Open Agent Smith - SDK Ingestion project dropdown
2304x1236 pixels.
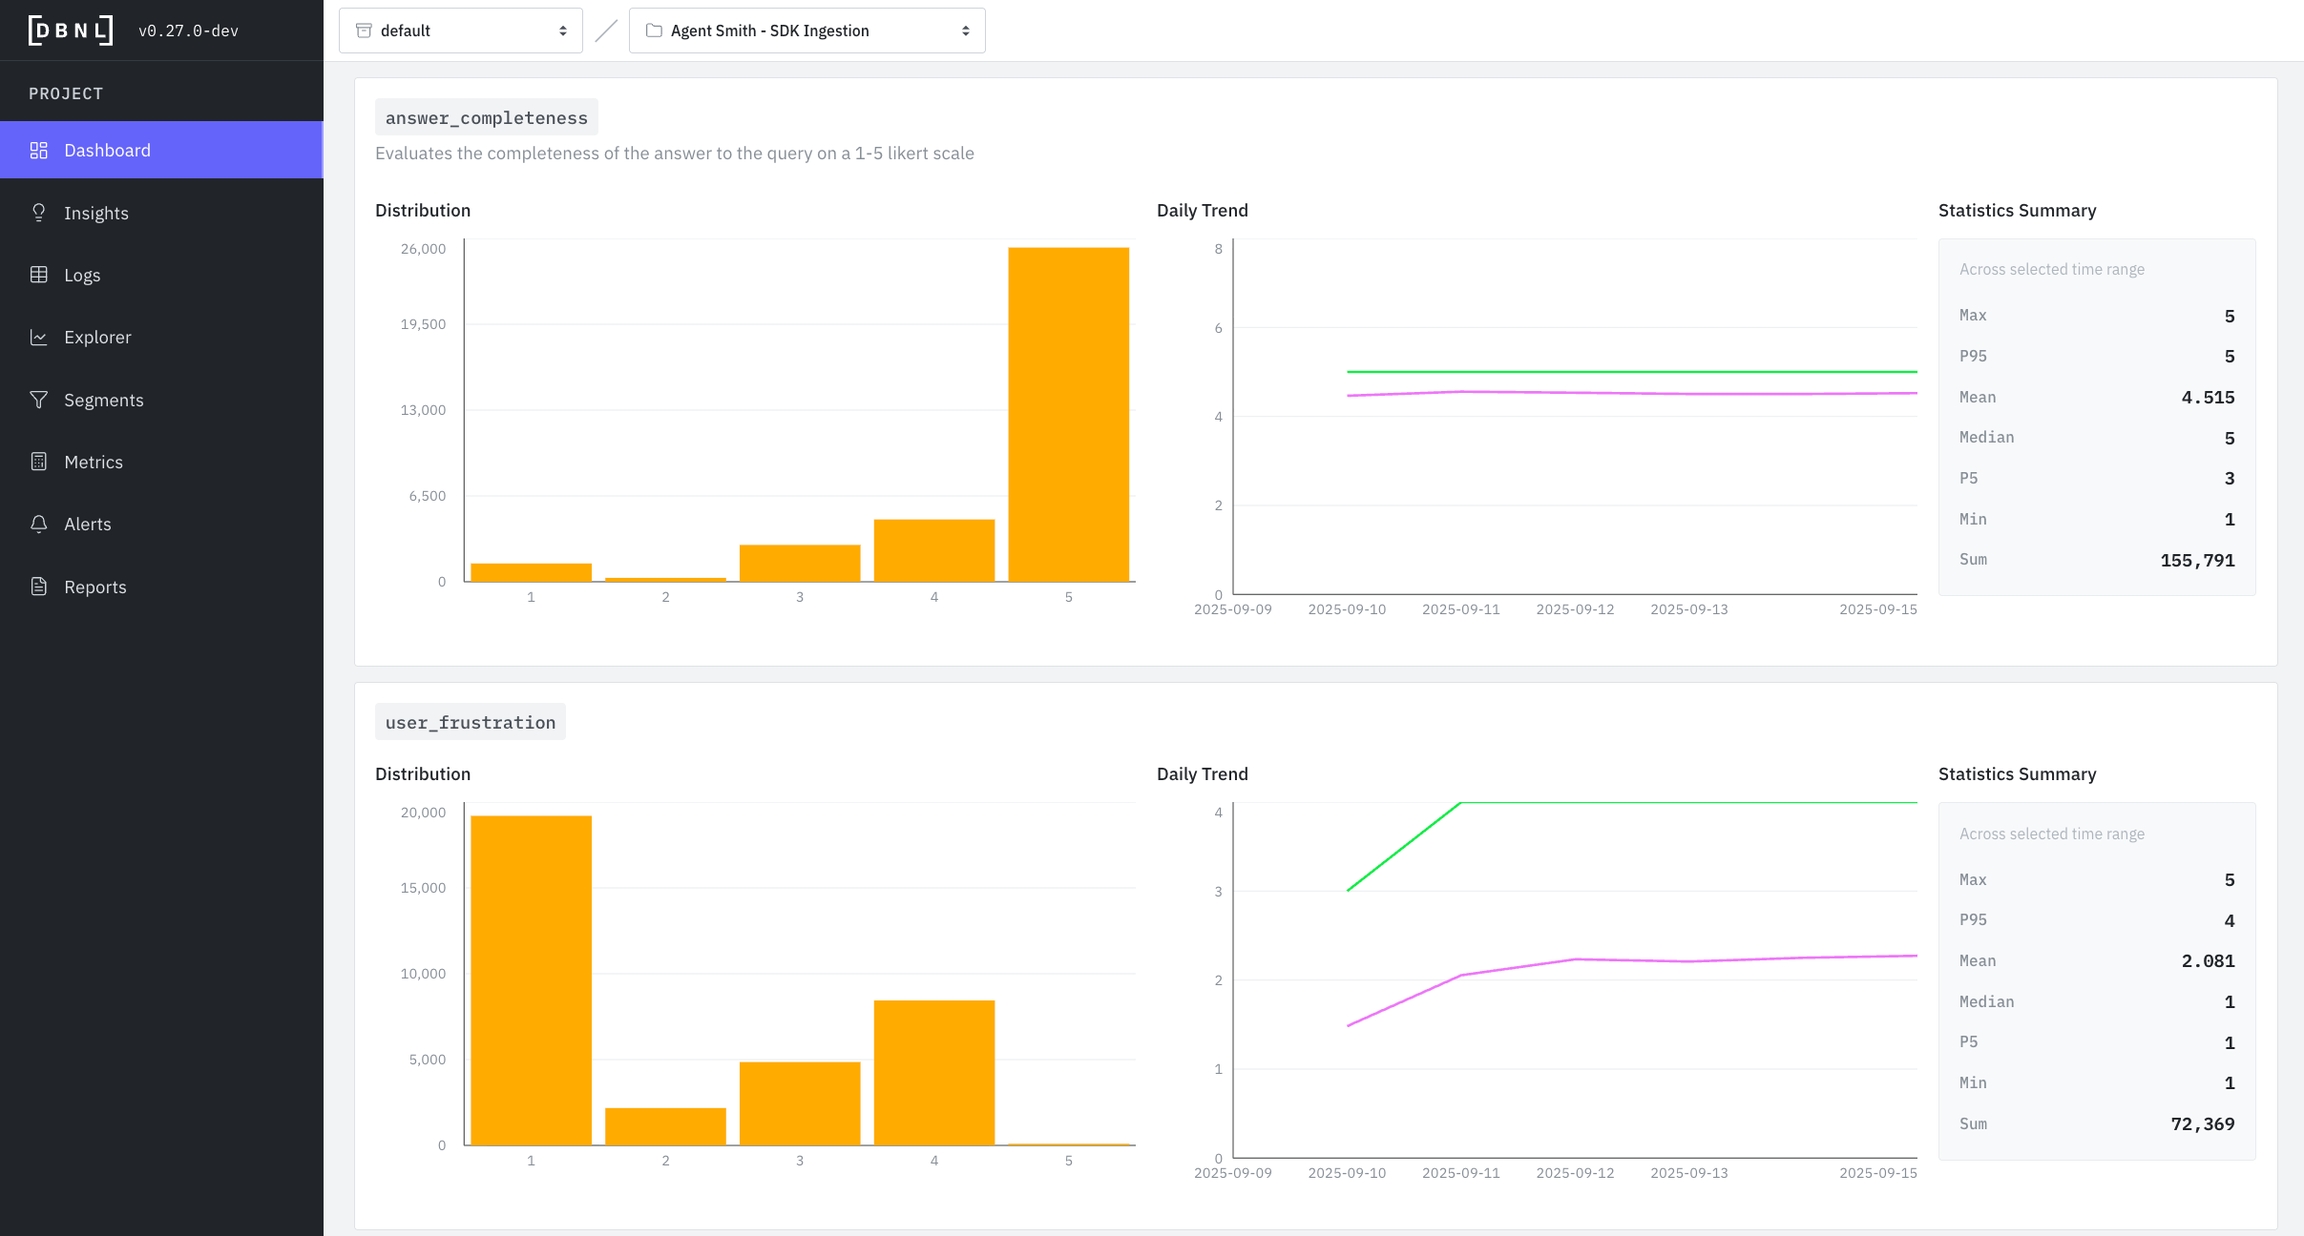point(806,31)
